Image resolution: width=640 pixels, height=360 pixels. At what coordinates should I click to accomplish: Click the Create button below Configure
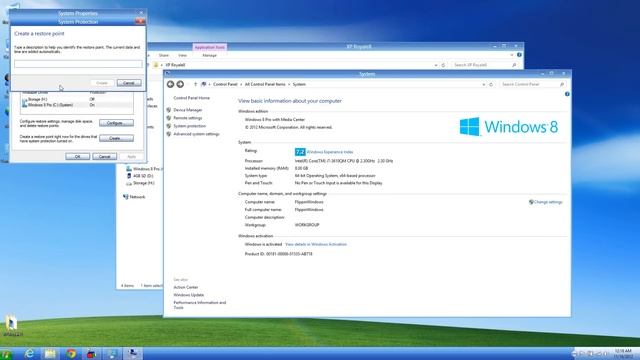[116, 138]
